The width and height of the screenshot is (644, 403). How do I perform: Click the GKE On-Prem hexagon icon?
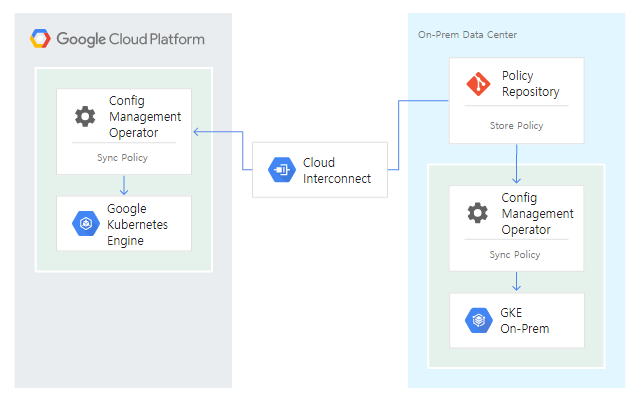pyautogui.click(x=478, y=320)
